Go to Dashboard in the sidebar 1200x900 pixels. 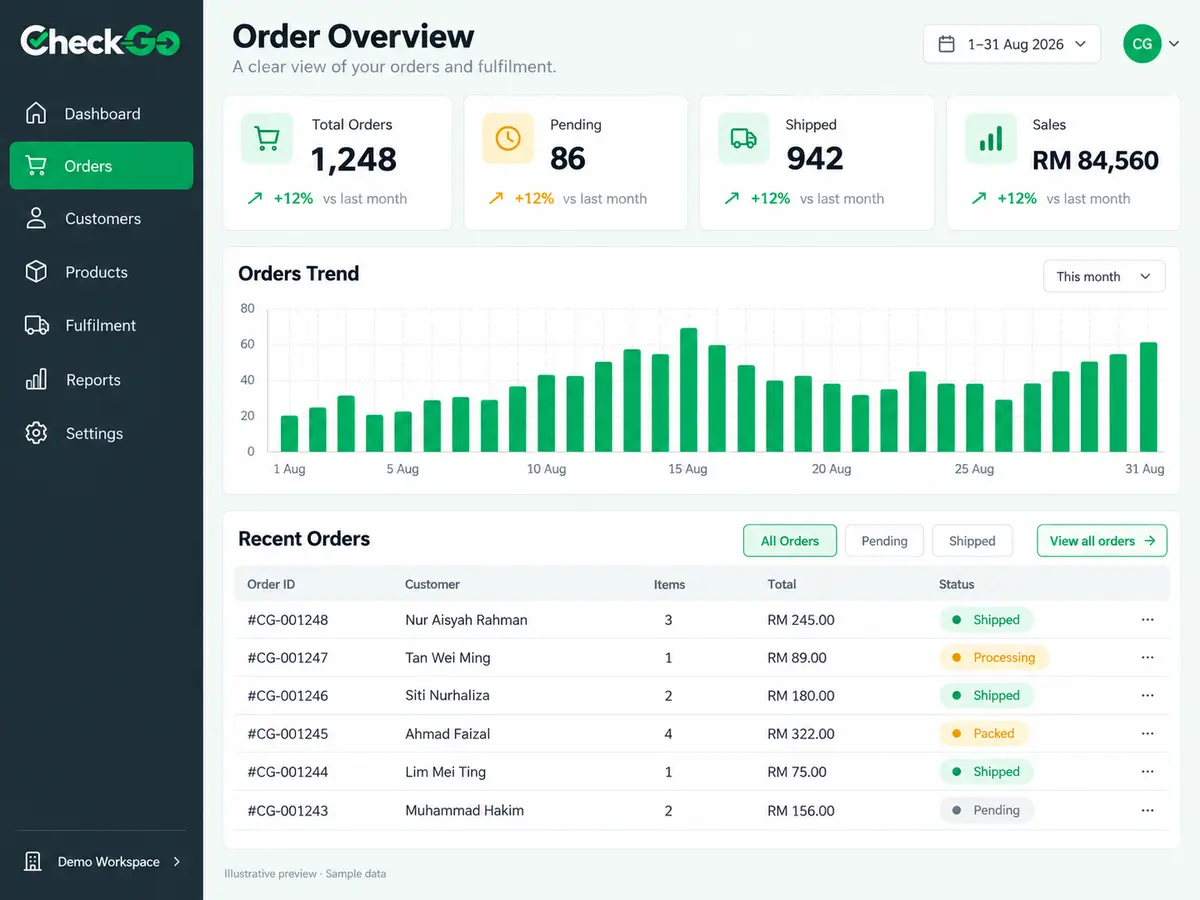coord(101,113)
